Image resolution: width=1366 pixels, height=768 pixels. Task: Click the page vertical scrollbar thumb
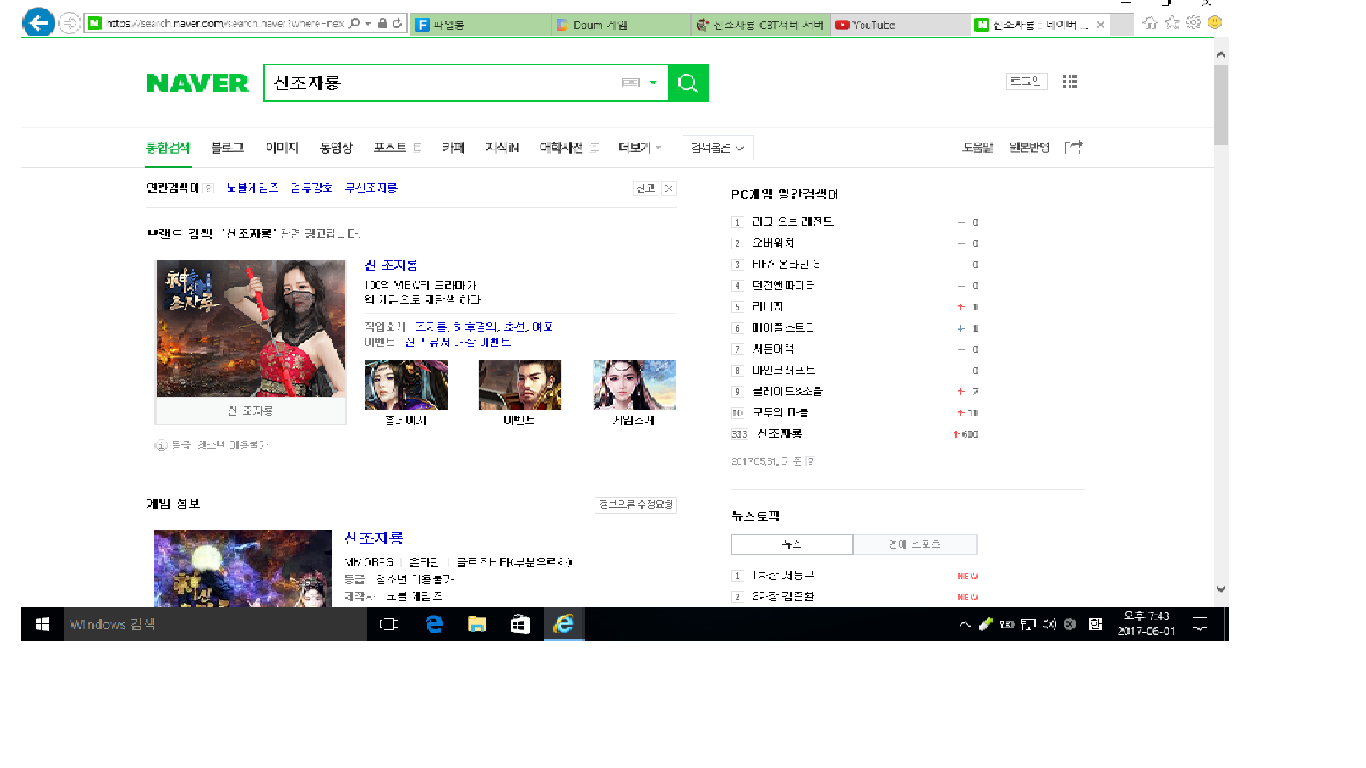pos(1221,107)
